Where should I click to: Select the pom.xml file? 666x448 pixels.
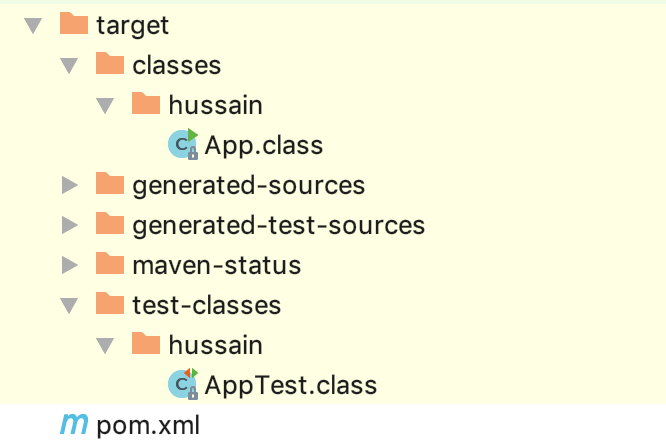pos(148,426)
